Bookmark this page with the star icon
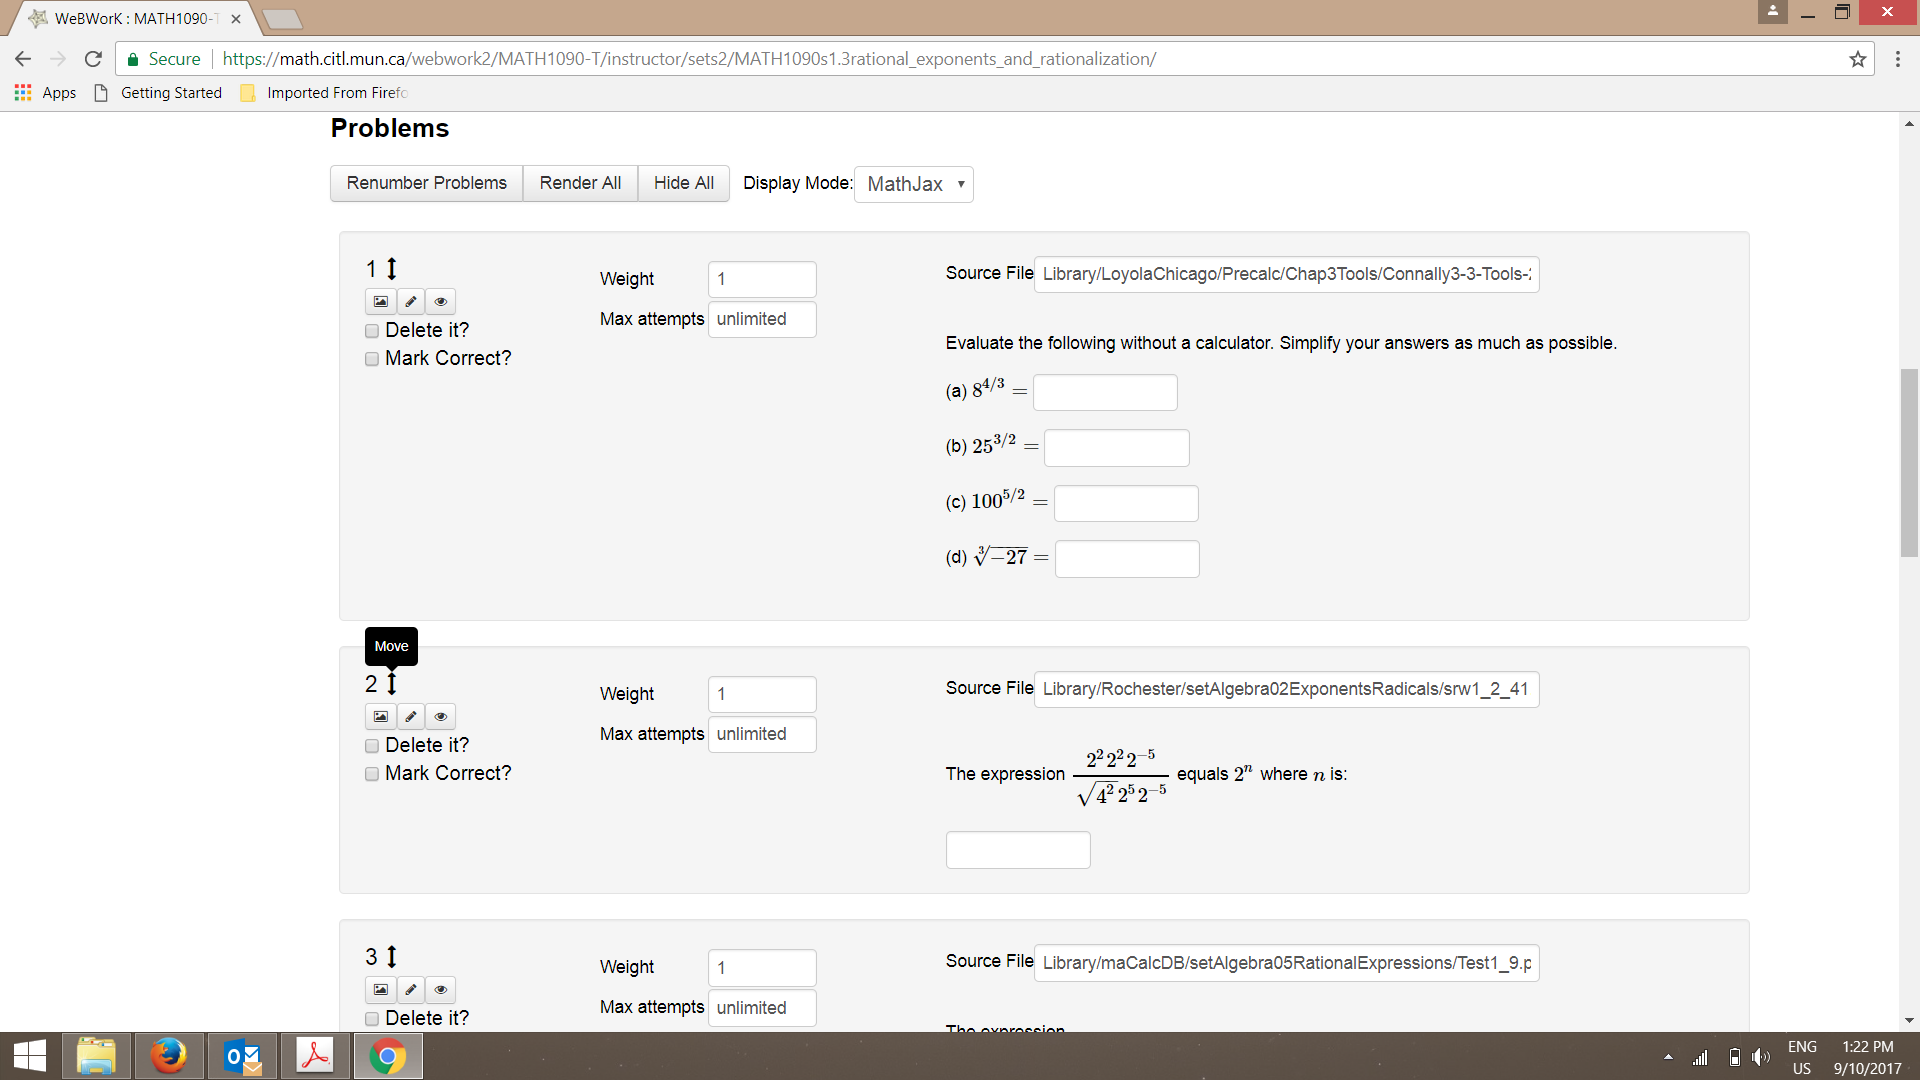Screen dimensions: 1920x1080 [1857, 59]
